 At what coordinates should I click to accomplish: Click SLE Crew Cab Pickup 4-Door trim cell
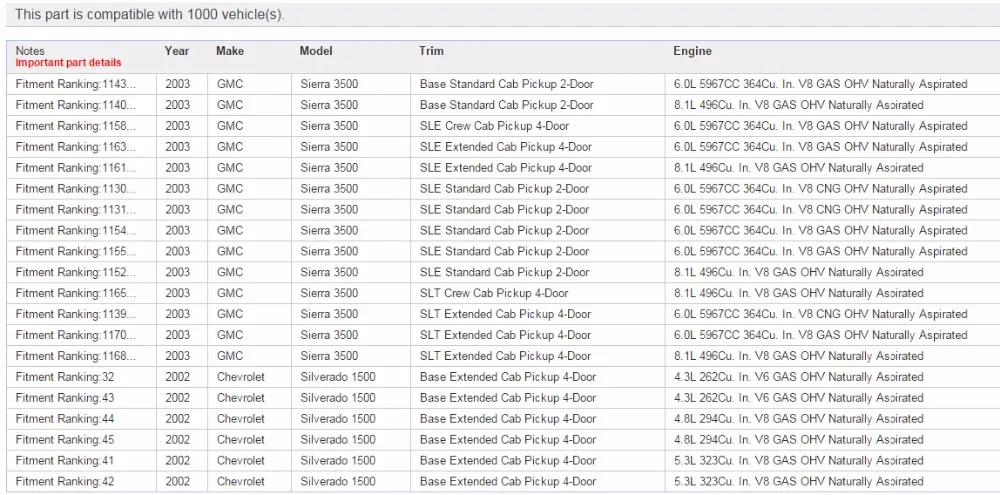click(538, 126)
